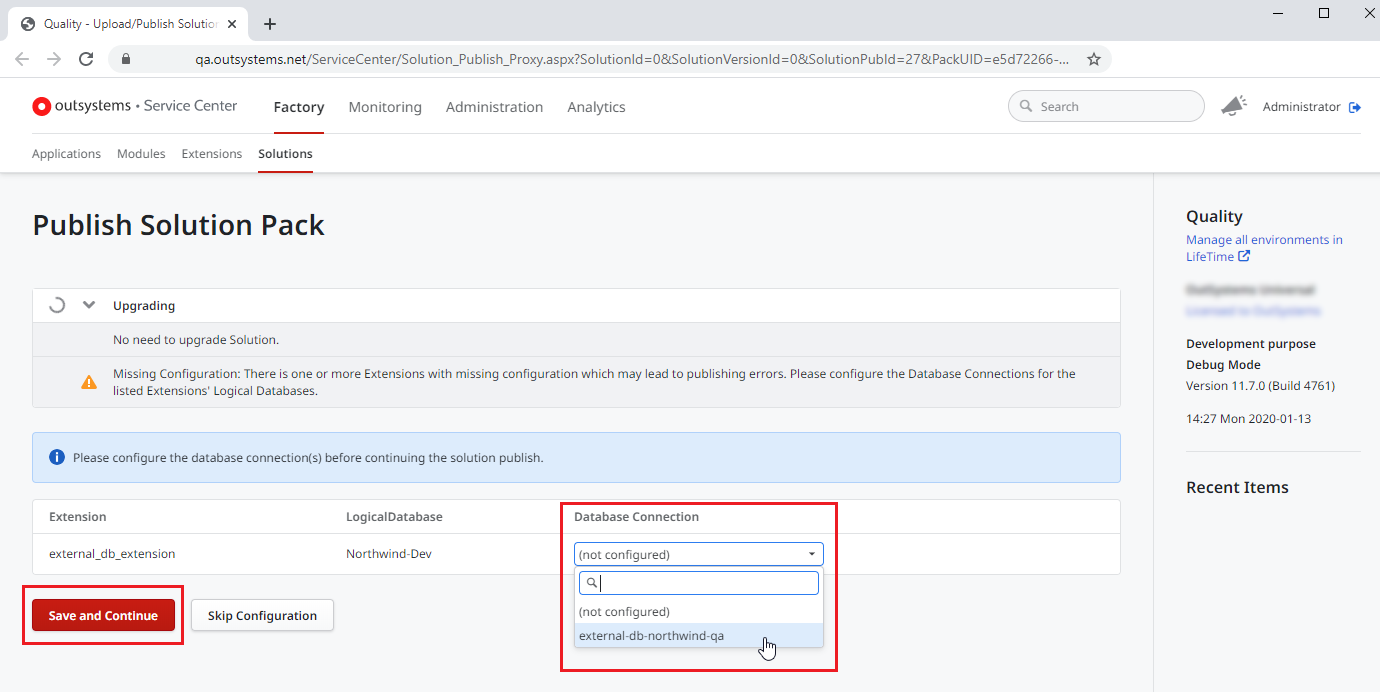
Task: Click Skip Configuration
Action: pos(261,615)
